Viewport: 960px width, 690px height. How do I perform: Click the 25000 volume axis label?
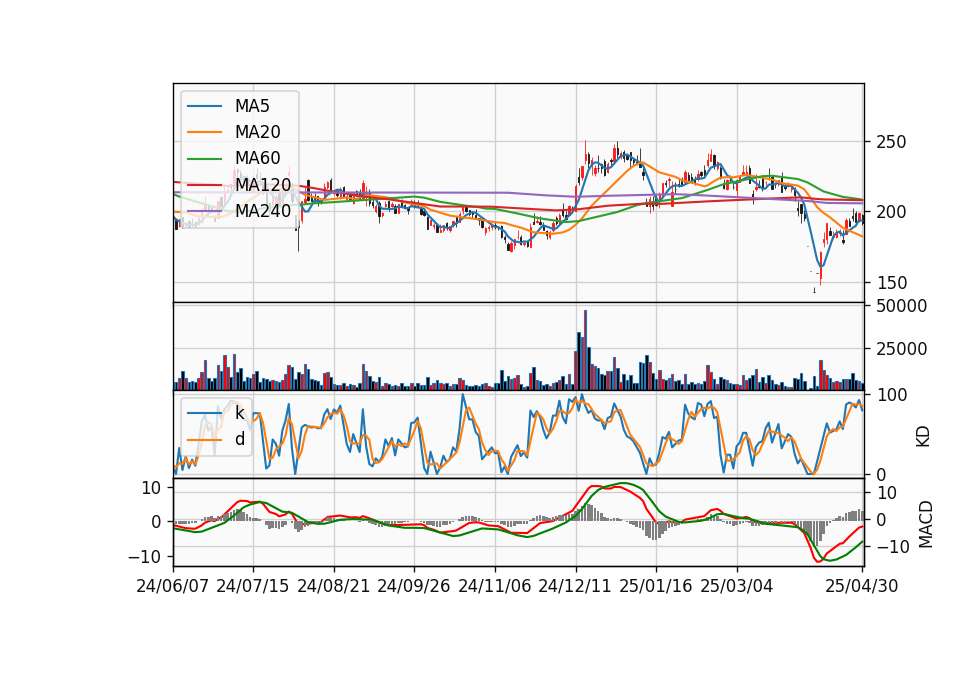tap(901, 350)
